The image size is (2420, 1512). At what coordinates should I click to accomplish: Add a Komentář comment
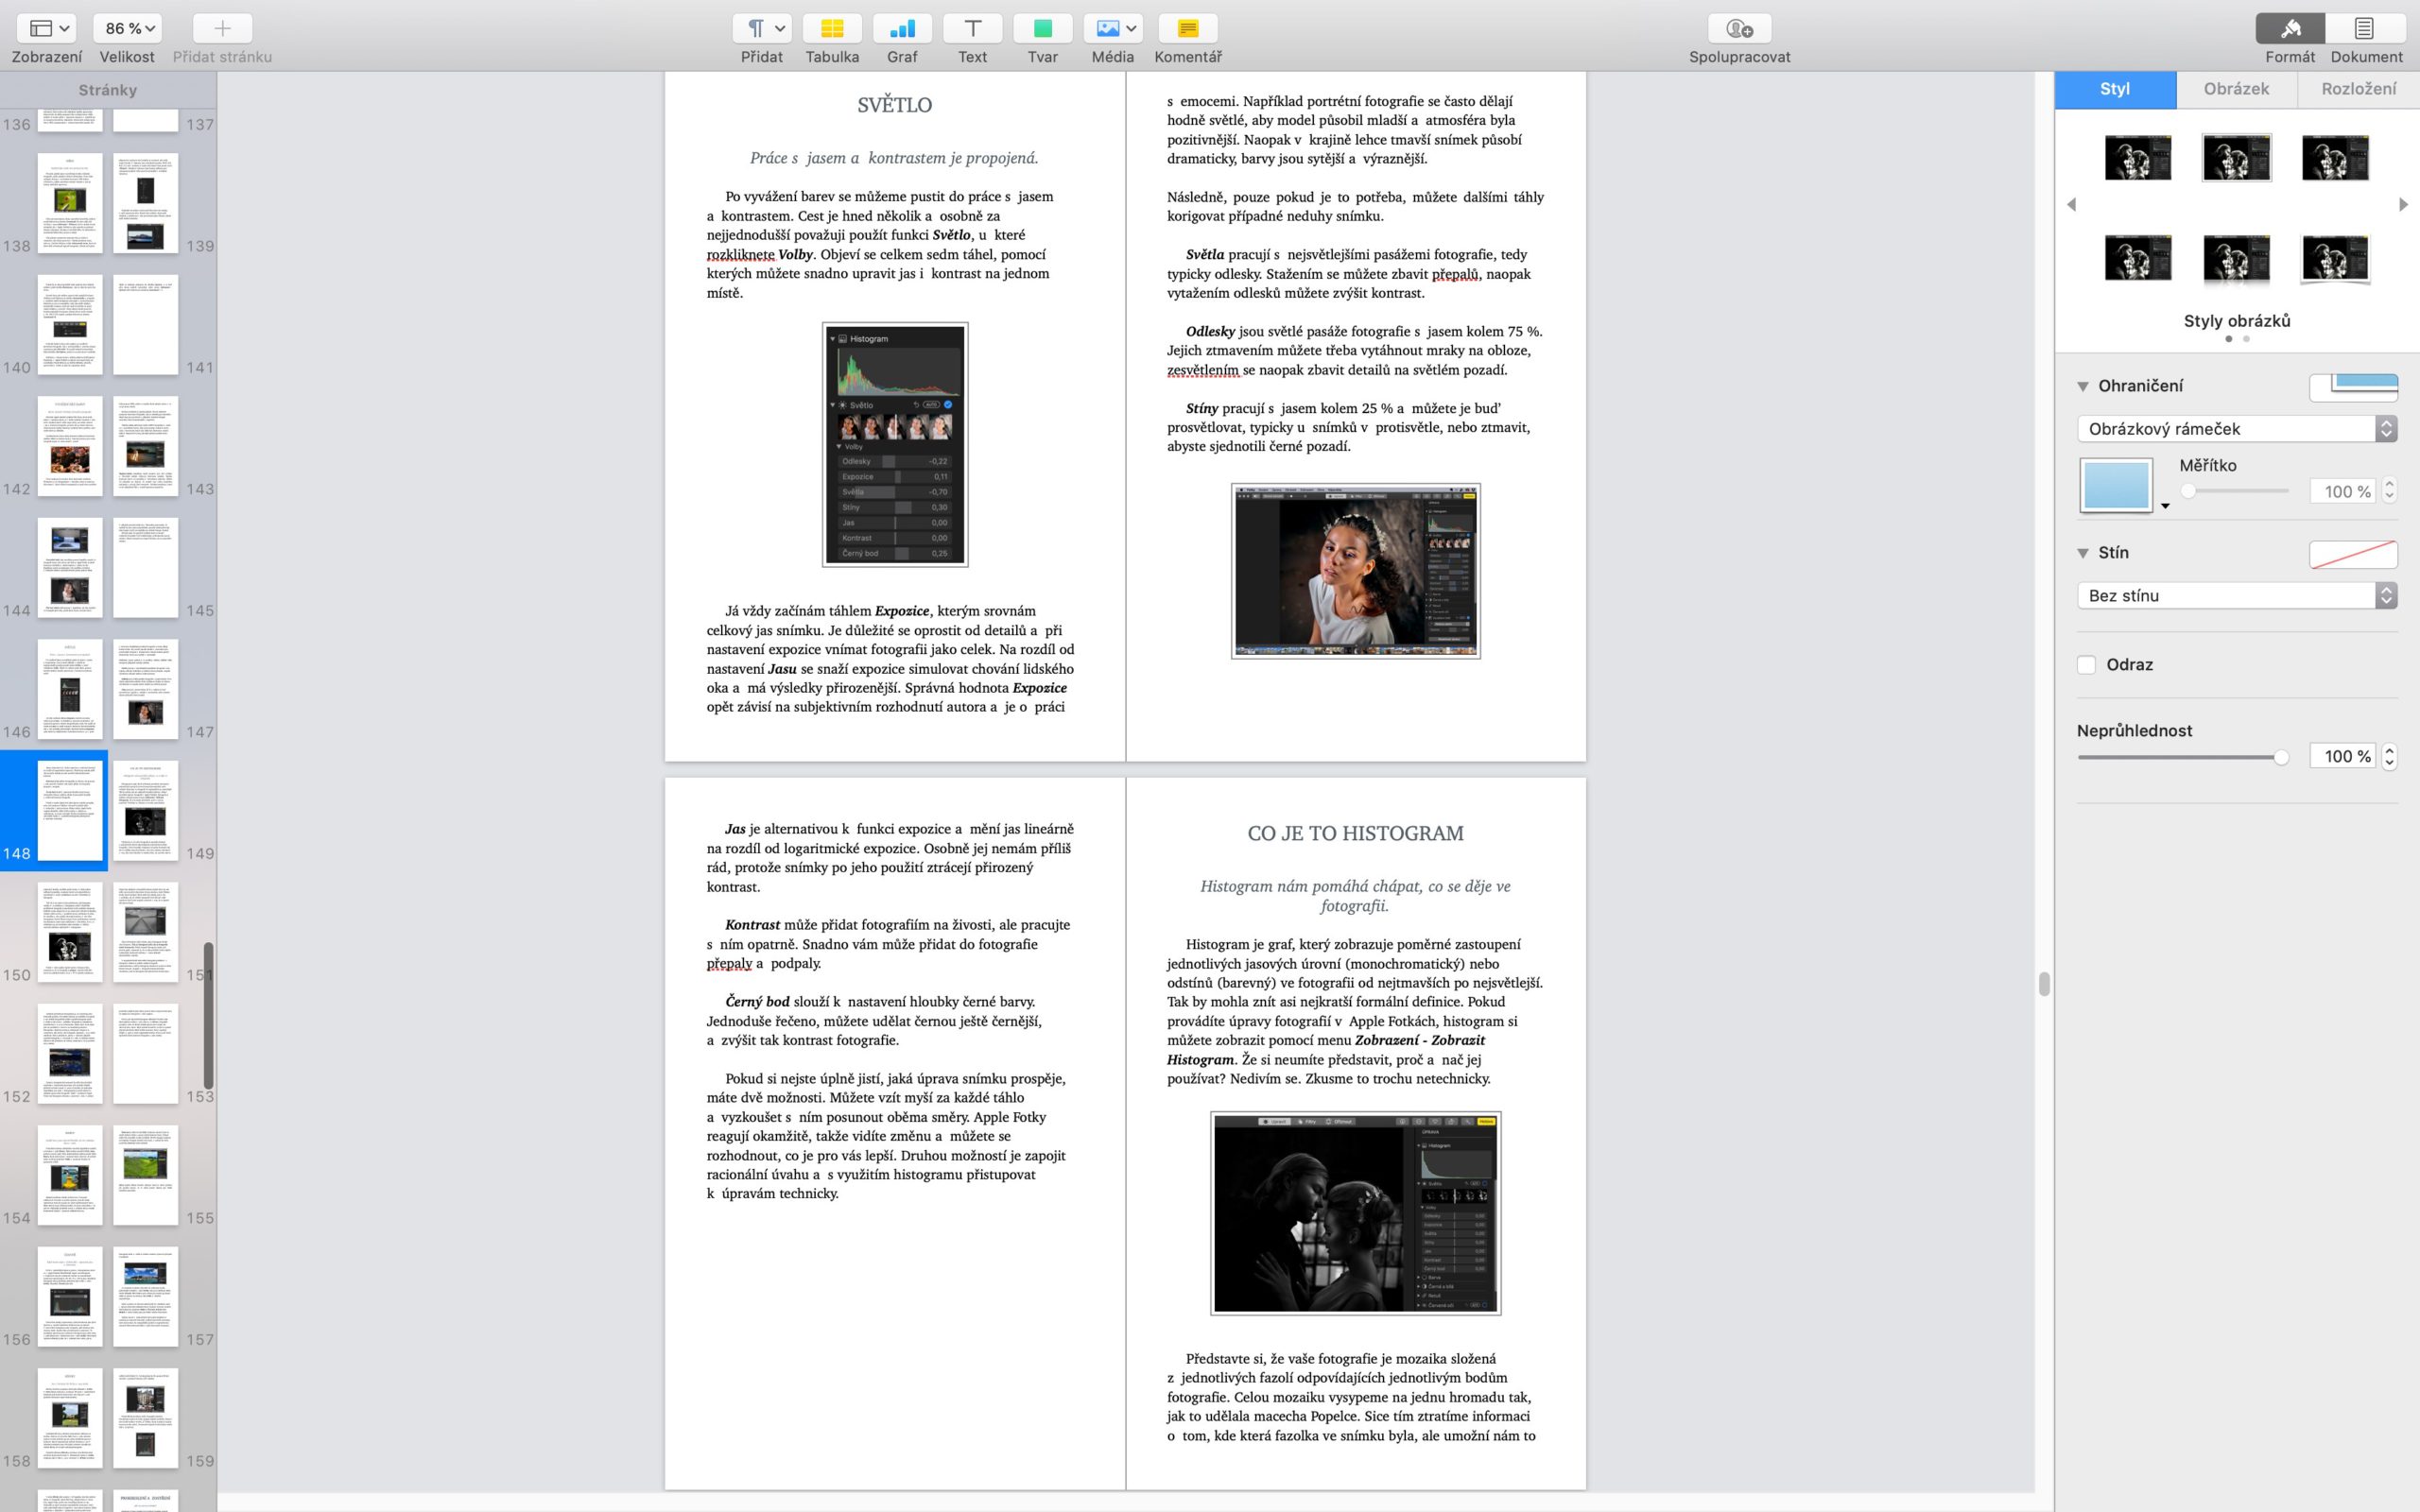pos(1187,29)
